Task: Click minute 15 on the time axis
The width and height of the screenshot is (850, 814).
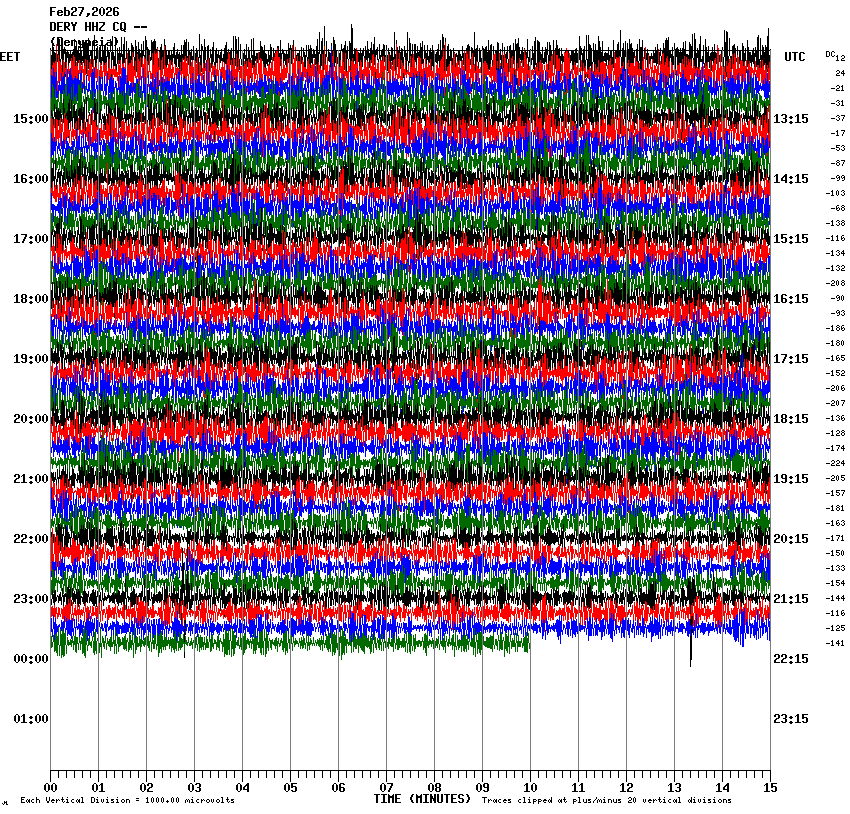Action: point(770,788)
